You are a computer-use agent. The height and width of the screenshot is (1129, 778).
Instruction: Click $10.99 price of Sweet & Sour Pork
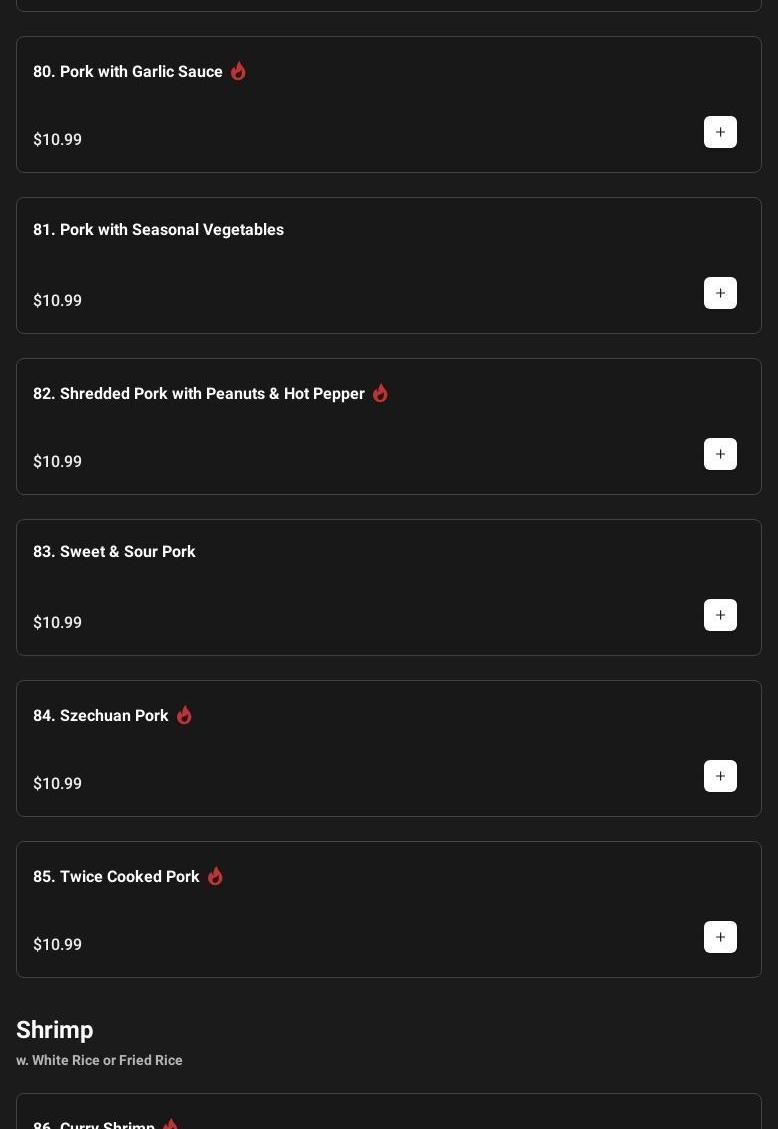(x=58, y=622)
